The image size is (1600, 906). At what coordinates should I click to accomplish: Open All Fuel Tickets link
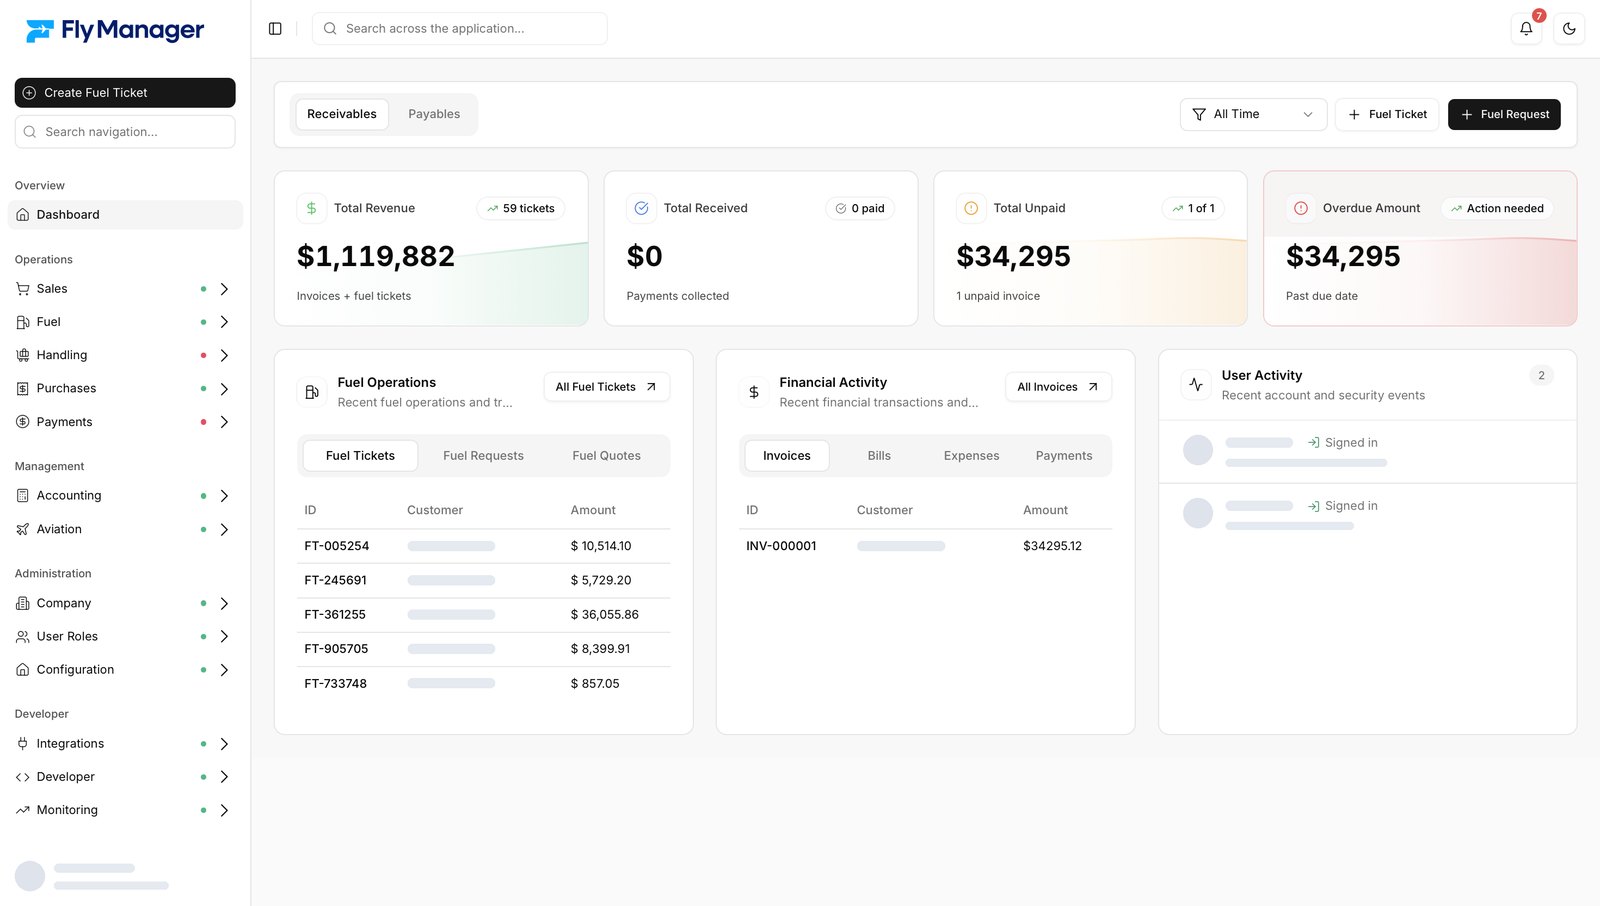click(607, 387)
